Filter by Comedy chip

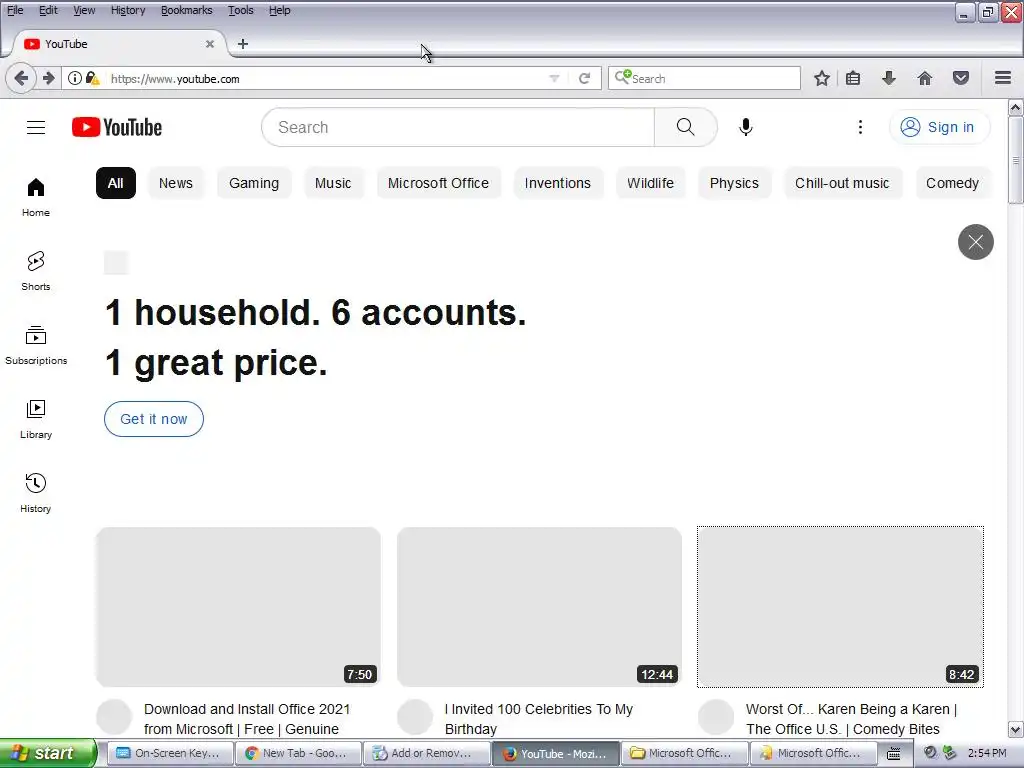pos(952,184)
